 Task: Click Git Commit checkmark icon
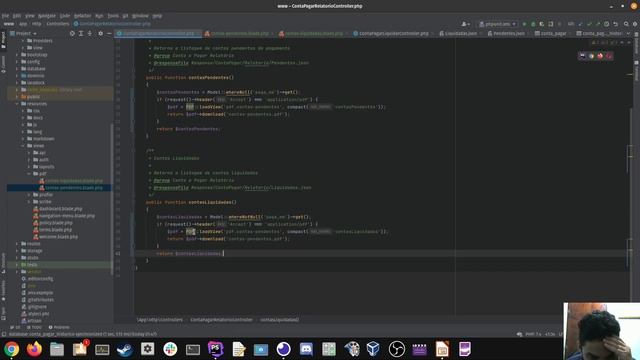(x=589, y=24)
